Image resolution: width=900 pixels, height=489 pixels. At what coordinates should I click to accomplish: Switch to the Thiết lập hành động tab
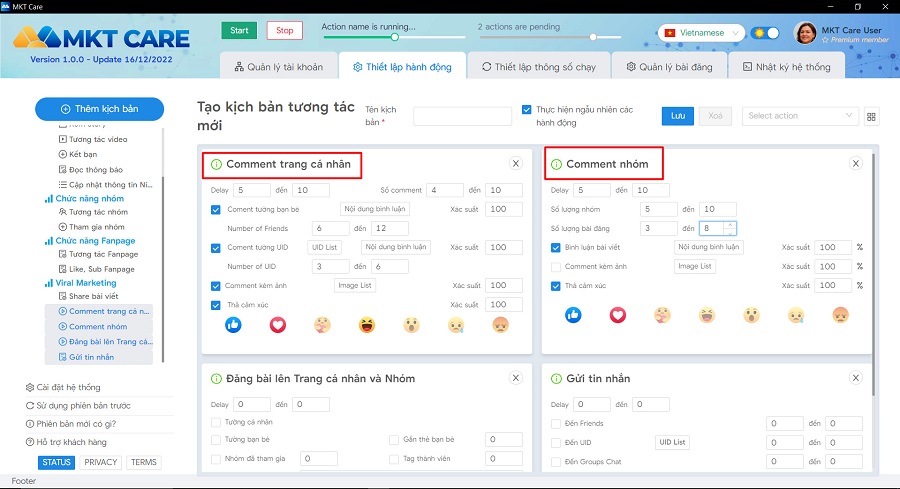pyautogui.click(x=402, y=67)
